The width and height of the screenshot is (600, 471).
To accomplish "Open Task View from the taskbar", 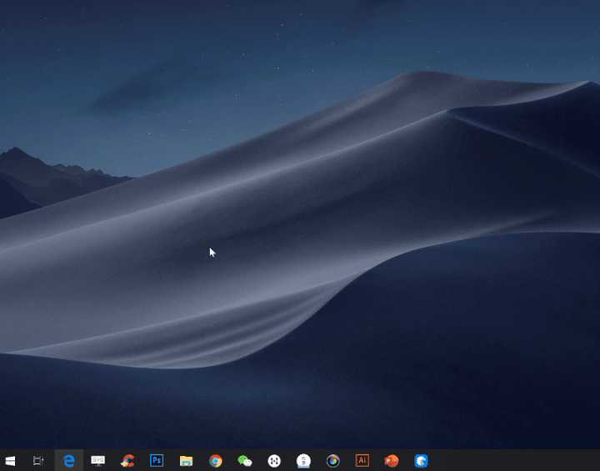I will [x=38, y=461].
